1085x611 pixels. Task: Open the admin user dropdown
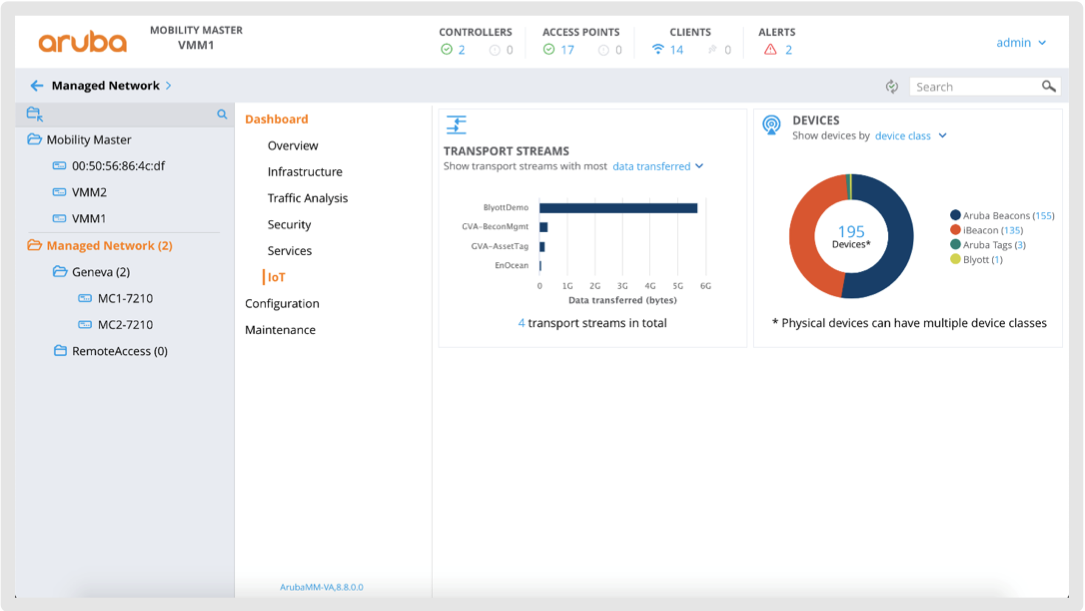tap(1021, 43)
